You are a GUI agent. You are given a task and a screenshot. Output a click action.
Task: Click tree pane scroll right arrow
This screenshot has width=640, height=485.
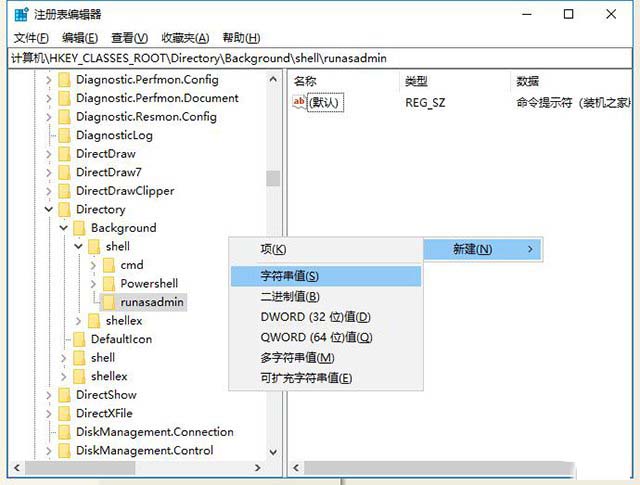coord(258,468)
